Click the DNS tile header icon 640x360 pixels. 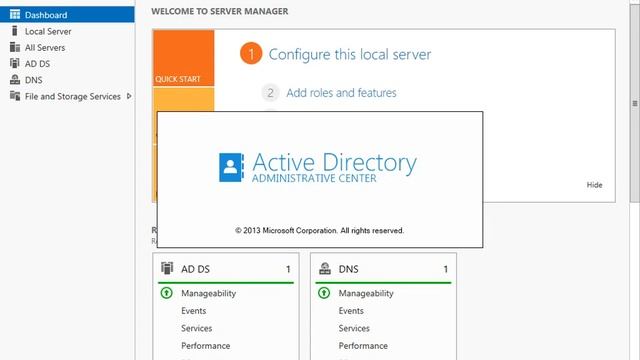click(325, 268)
